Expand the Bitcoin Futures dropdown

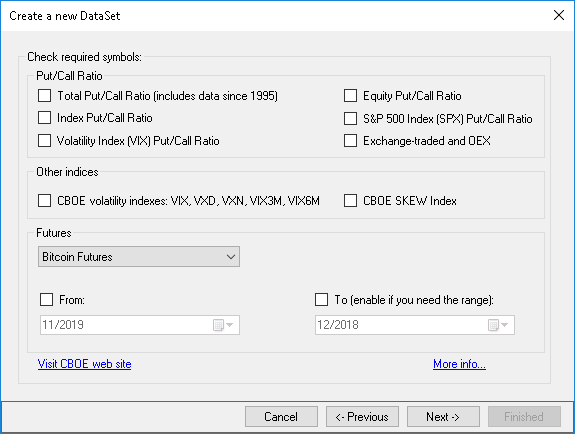pyautogui.click(x=139, y=256)
